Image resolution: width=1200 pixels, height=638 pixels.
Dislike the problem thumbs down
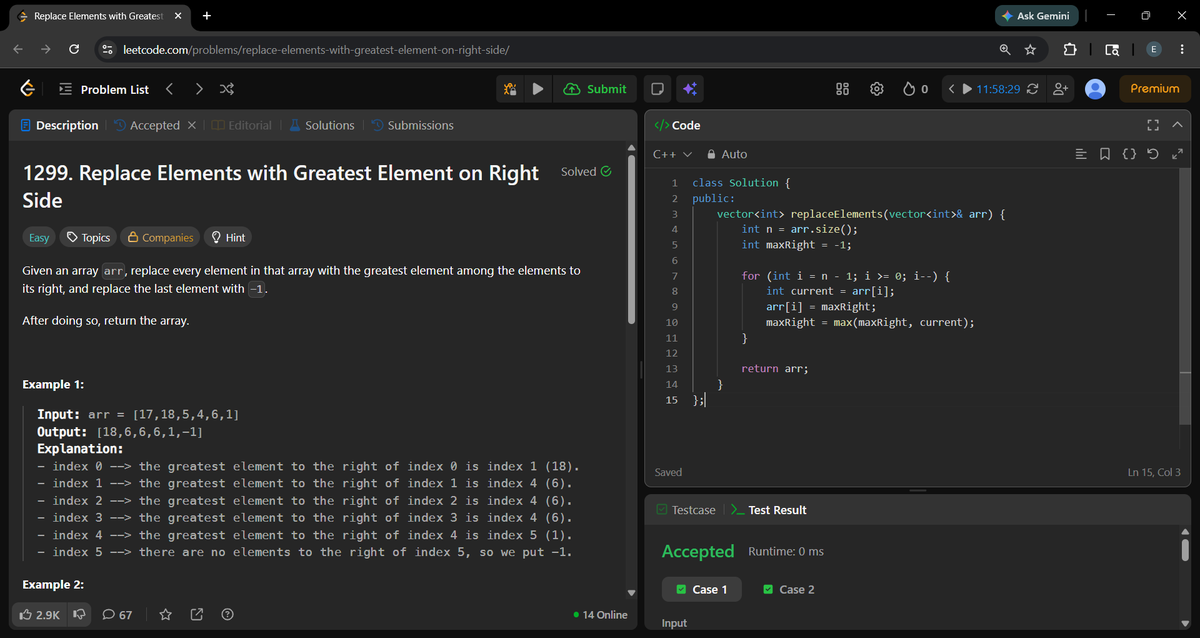tap(80, 615)
